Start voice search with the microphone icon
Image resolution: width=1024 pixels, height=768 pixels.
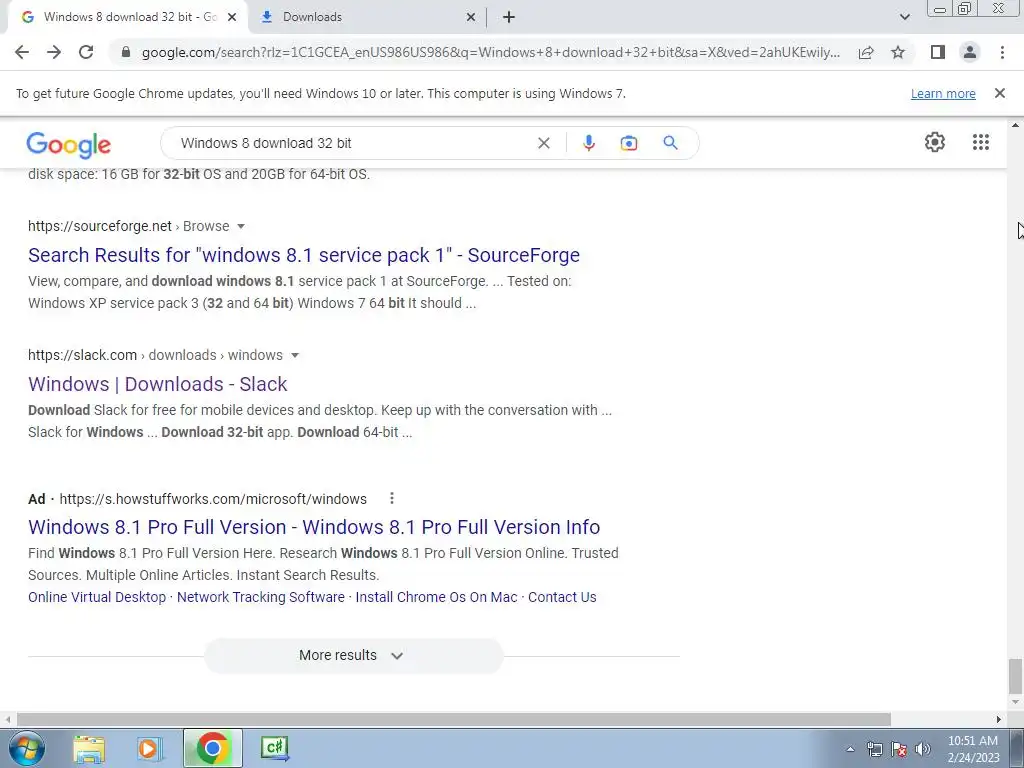(588, 143)
